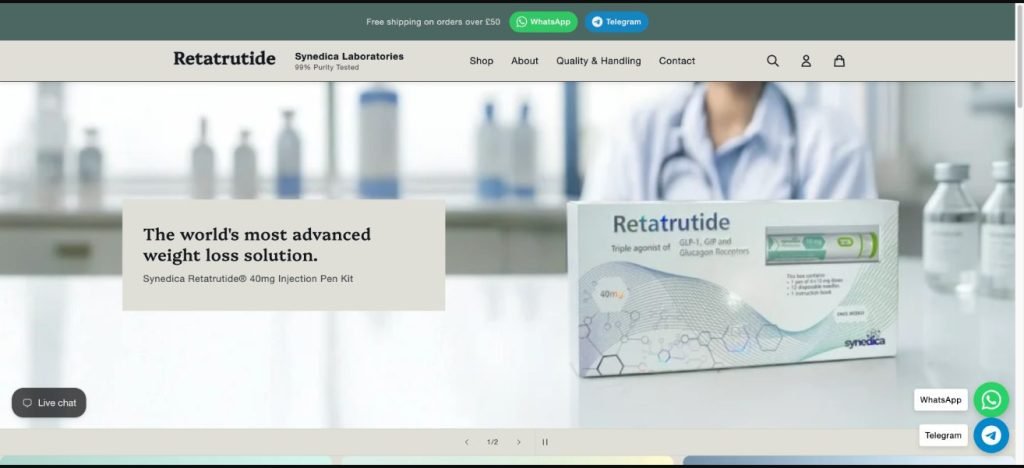Pause the slideshow
Screen dimensions: 1024x468
tap(545, 442)
